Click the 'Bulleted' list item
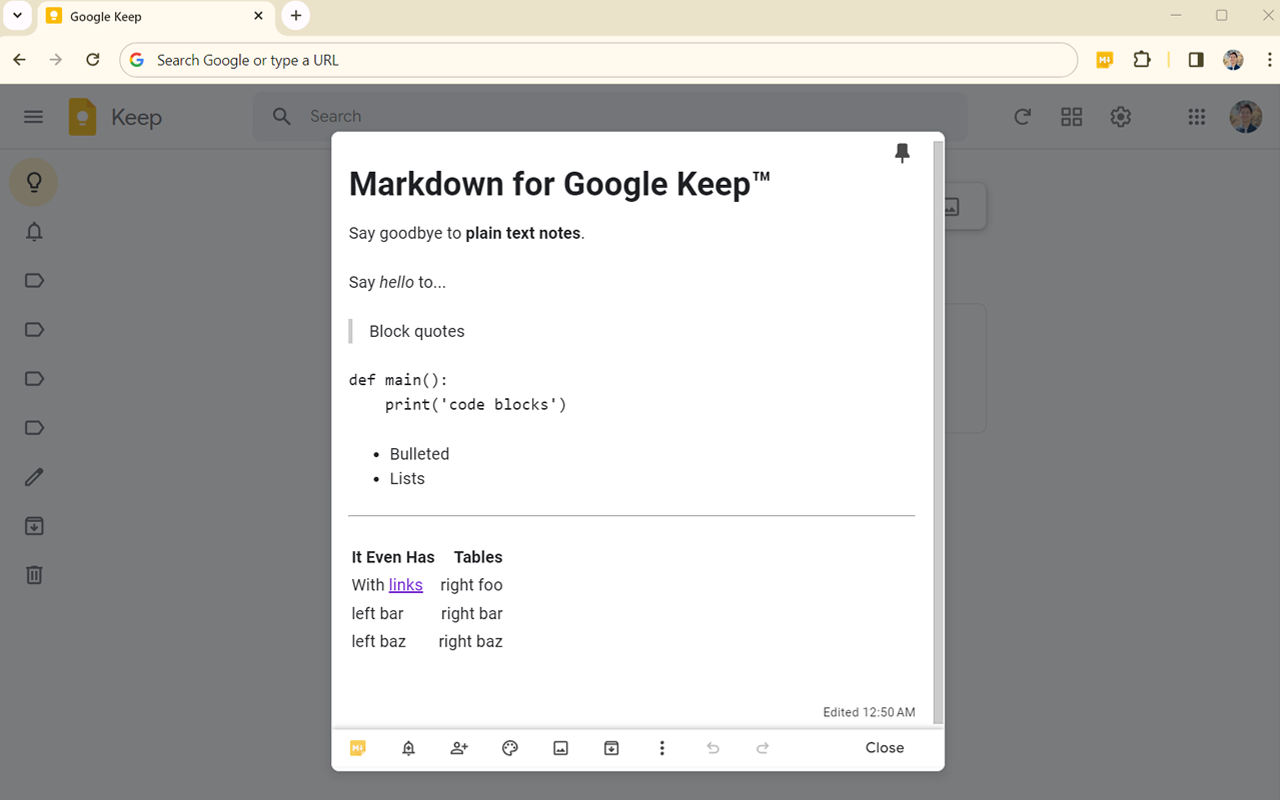This screenshot has width=1280, height=800. [x=419, y=454]
